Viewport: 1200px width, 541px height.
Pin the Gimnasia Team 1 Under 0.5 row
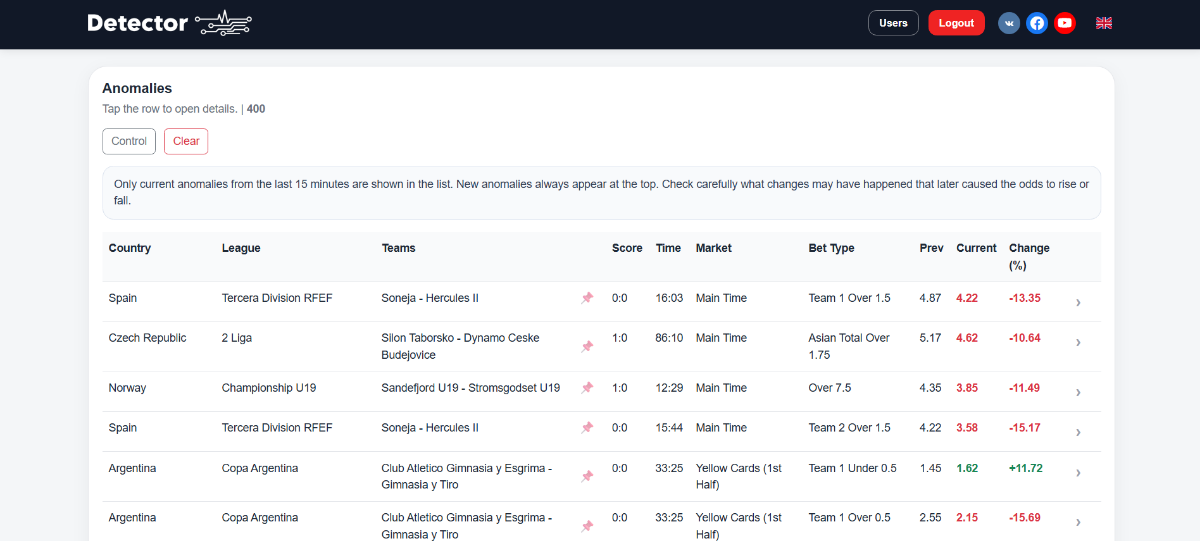587,477
